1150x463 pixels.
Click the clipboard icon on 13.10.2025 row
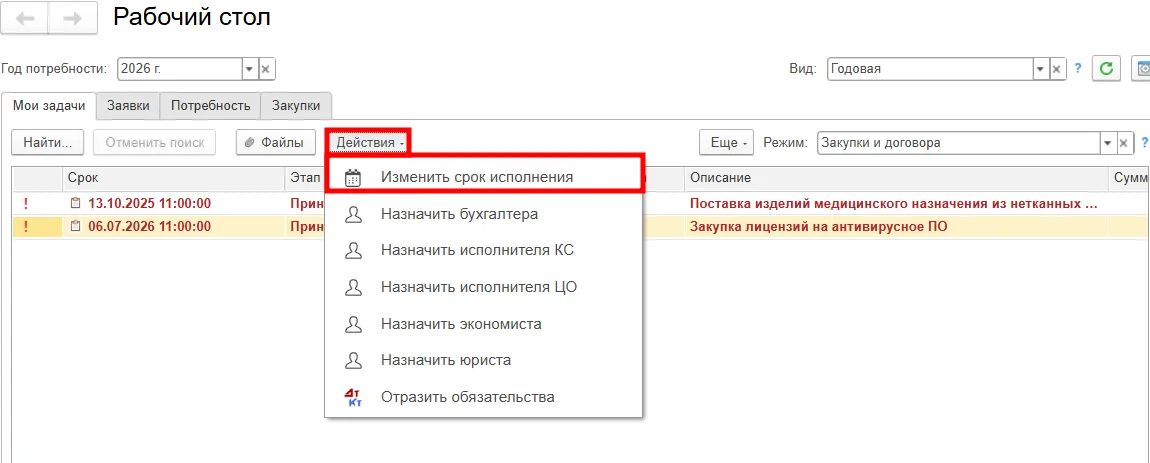point(75,203)
